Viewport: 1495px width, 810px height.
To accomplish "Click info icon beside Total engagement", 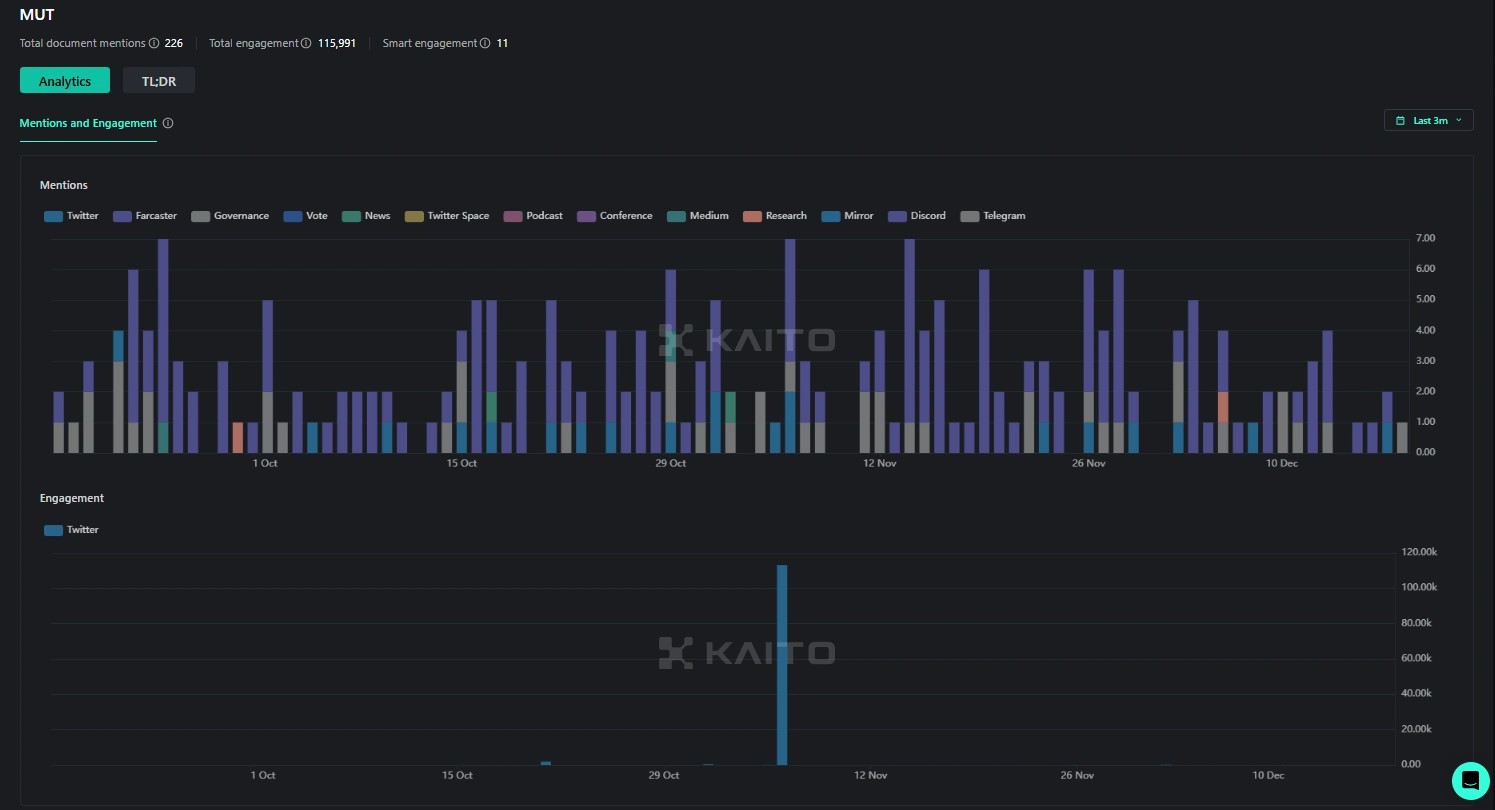I will pos(306,43).
